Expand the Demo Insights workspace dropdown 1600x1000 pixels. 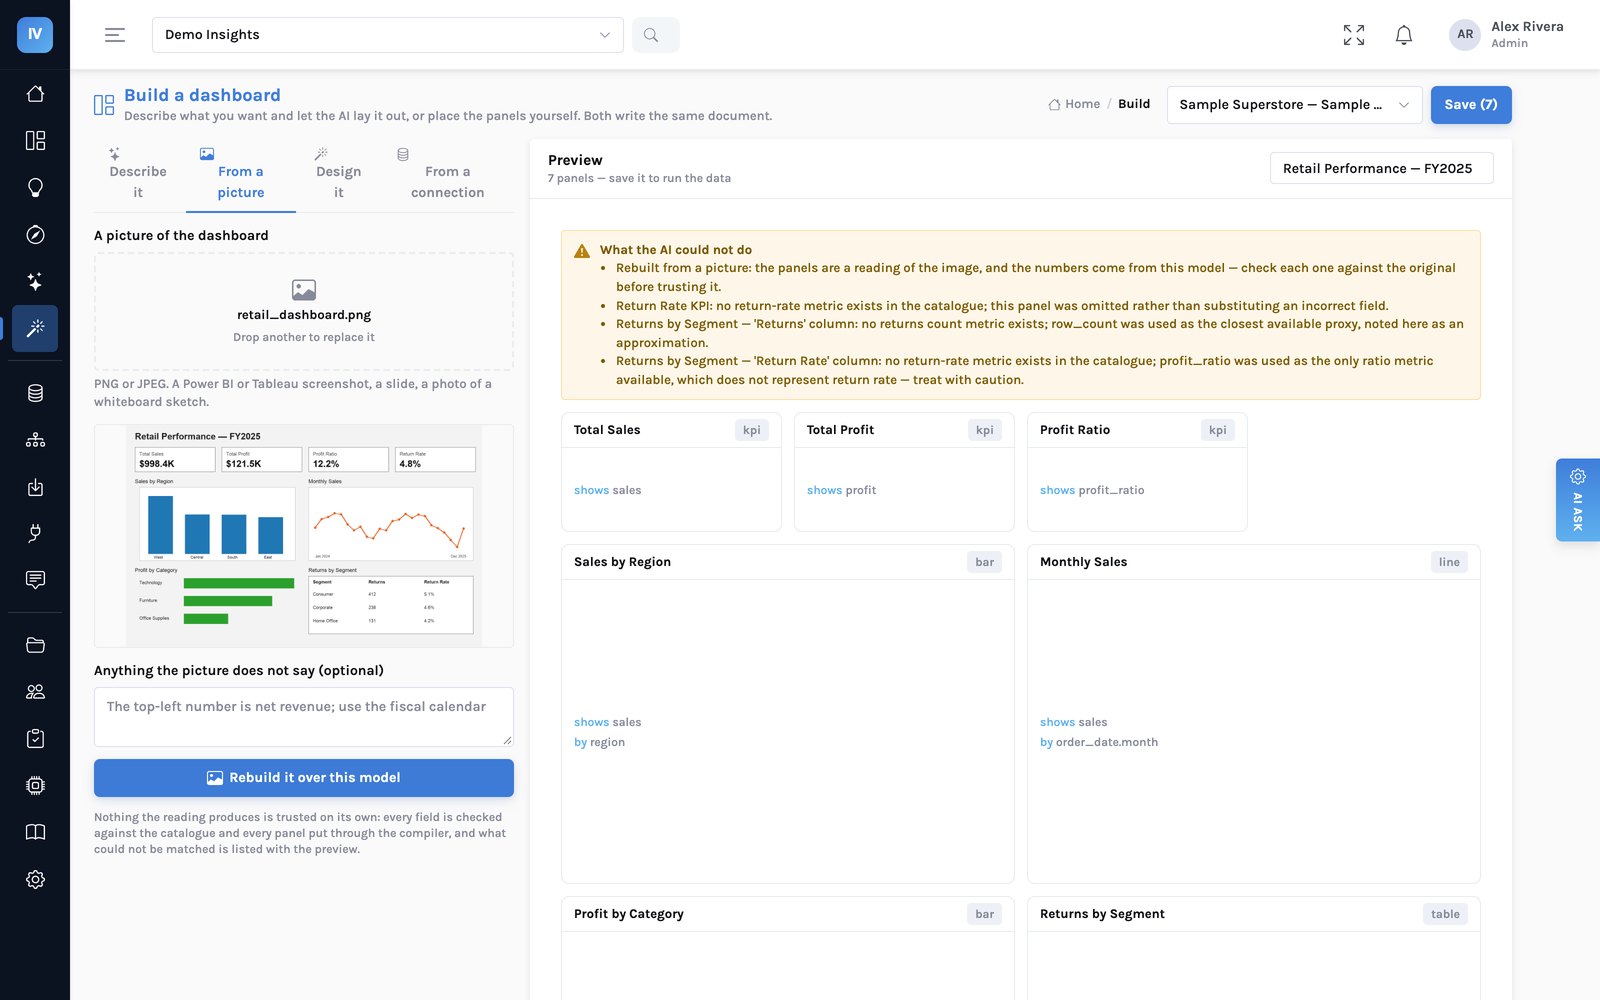tap(388, 35)
